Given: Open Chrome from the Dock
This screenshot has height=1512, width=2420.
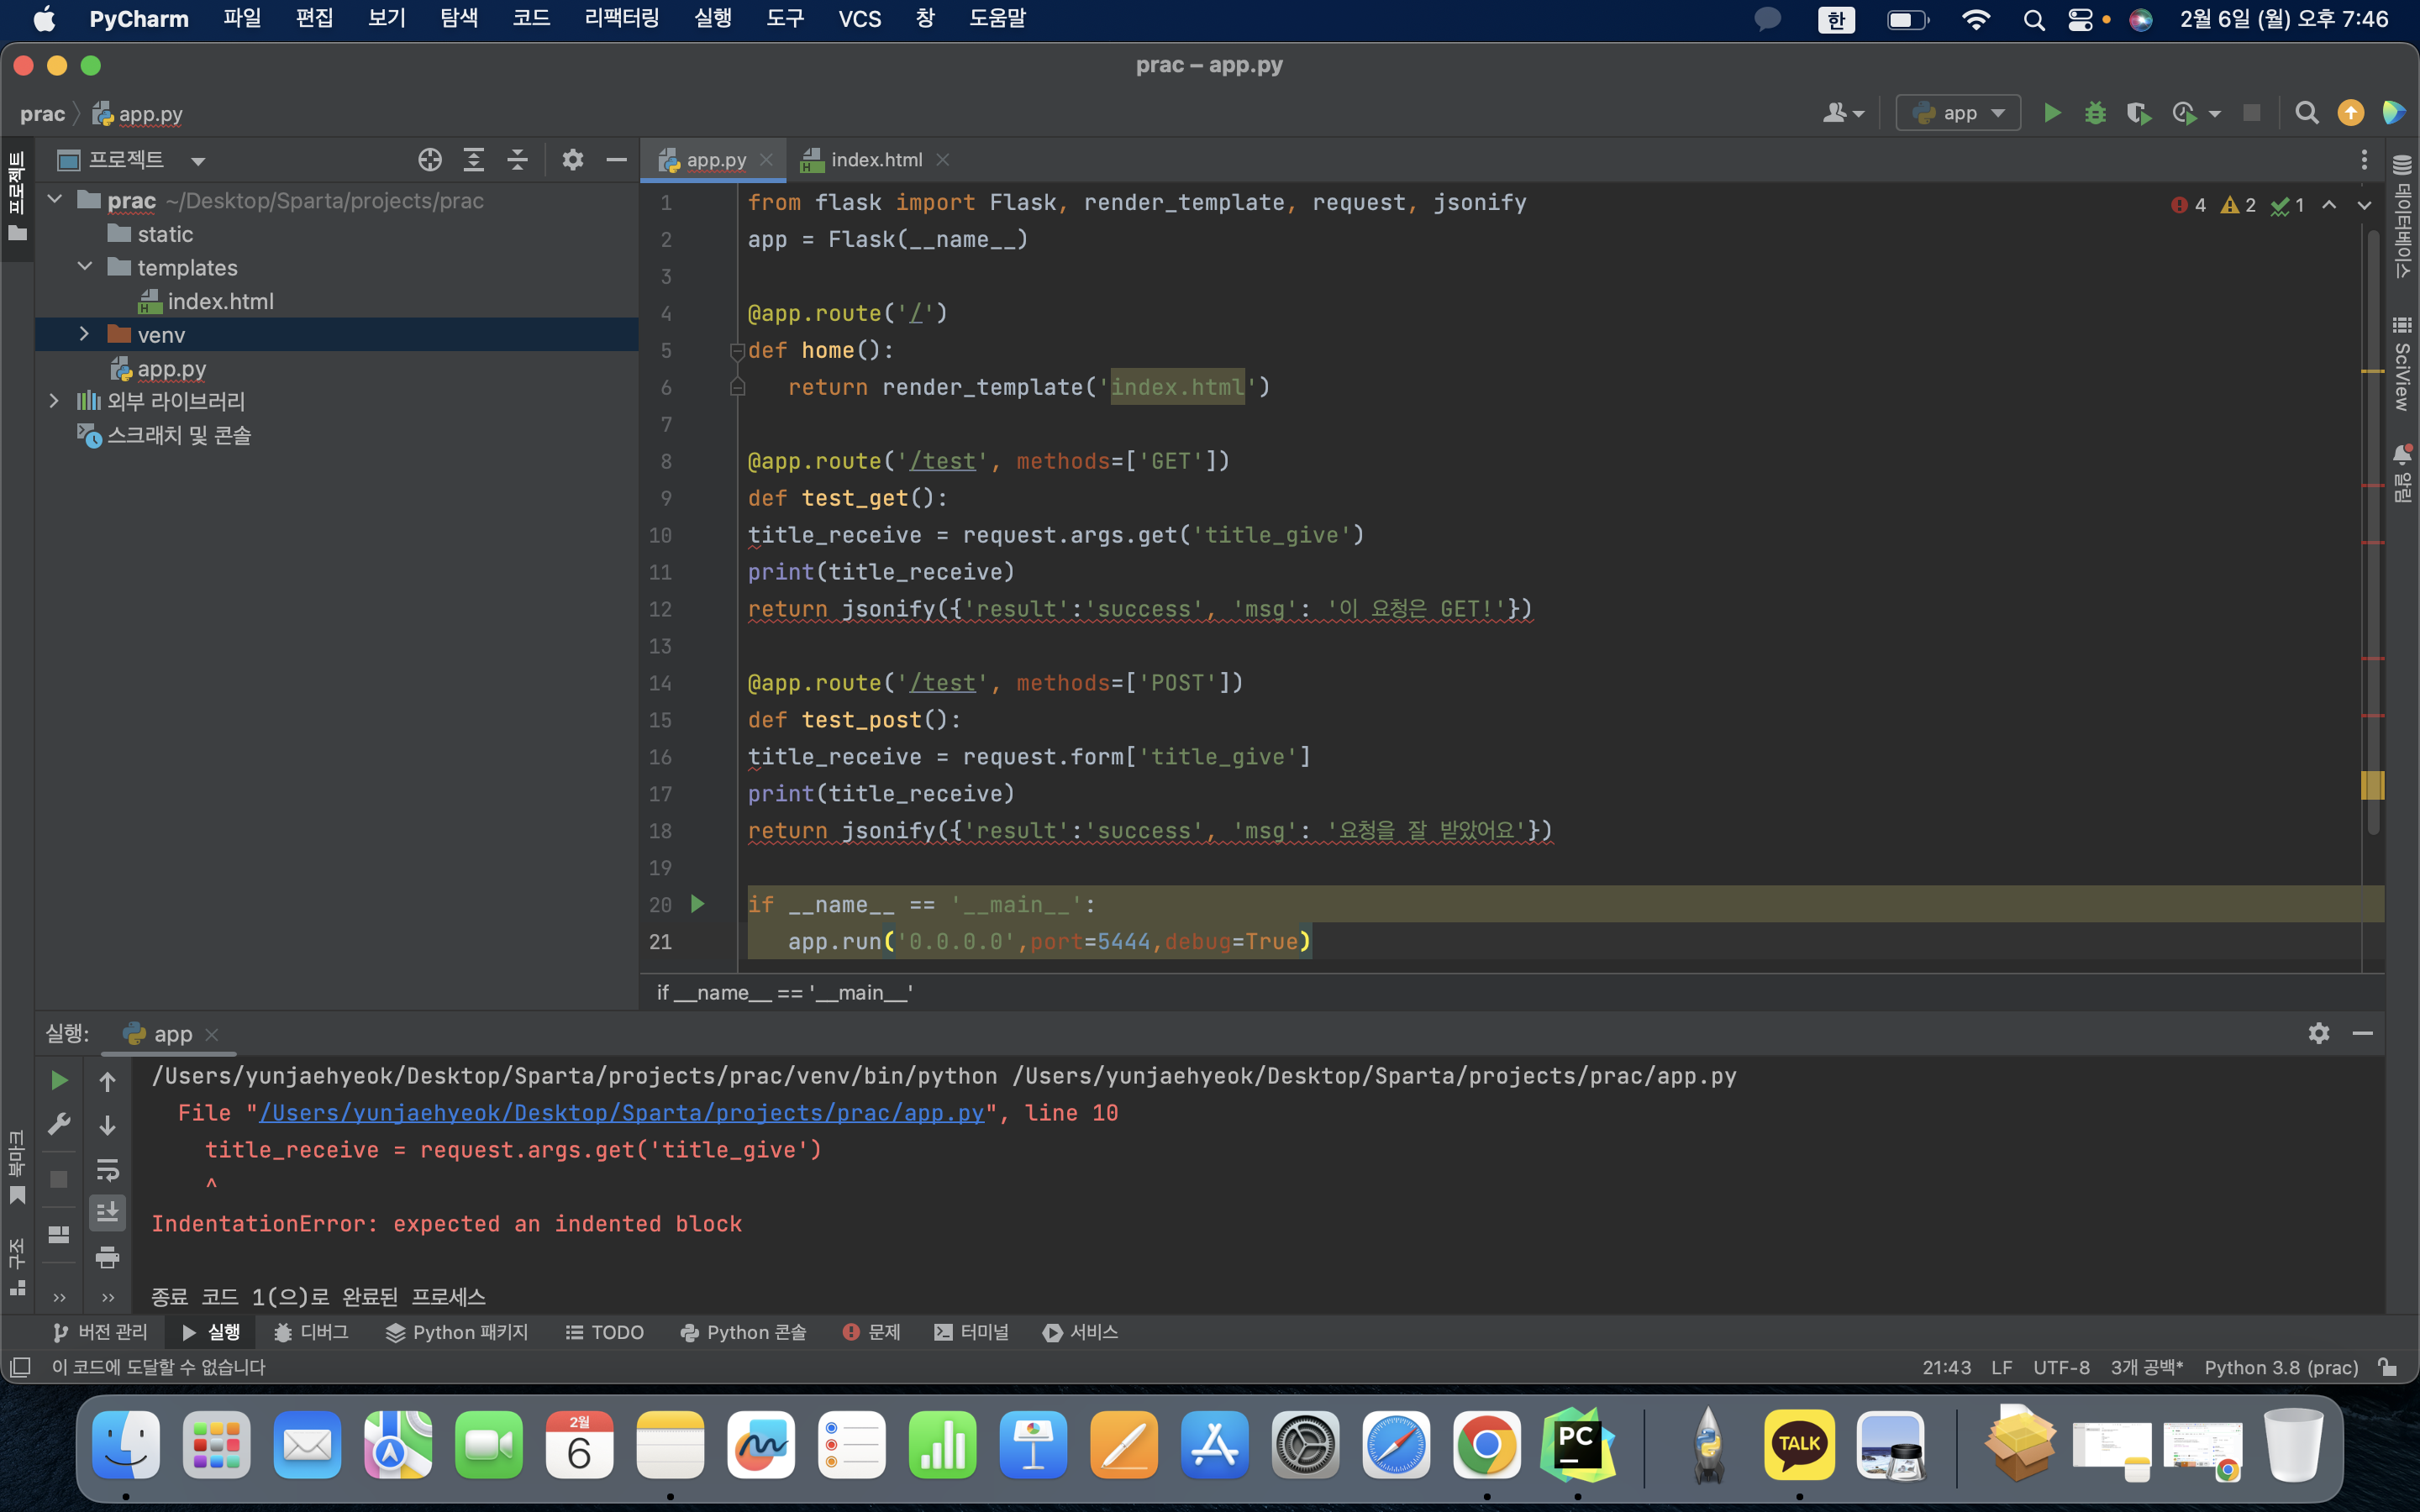Looking at the screenshot, I should [1486, 1445].
